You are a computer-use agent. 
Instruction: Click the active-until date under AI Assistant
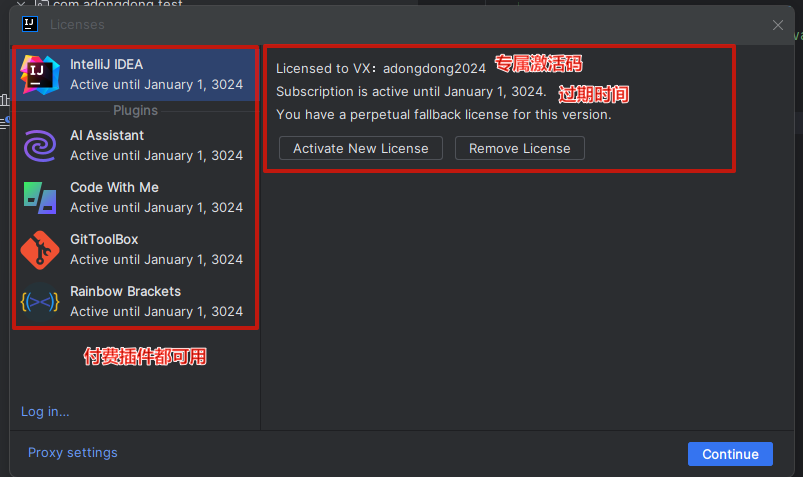(156, 156)
